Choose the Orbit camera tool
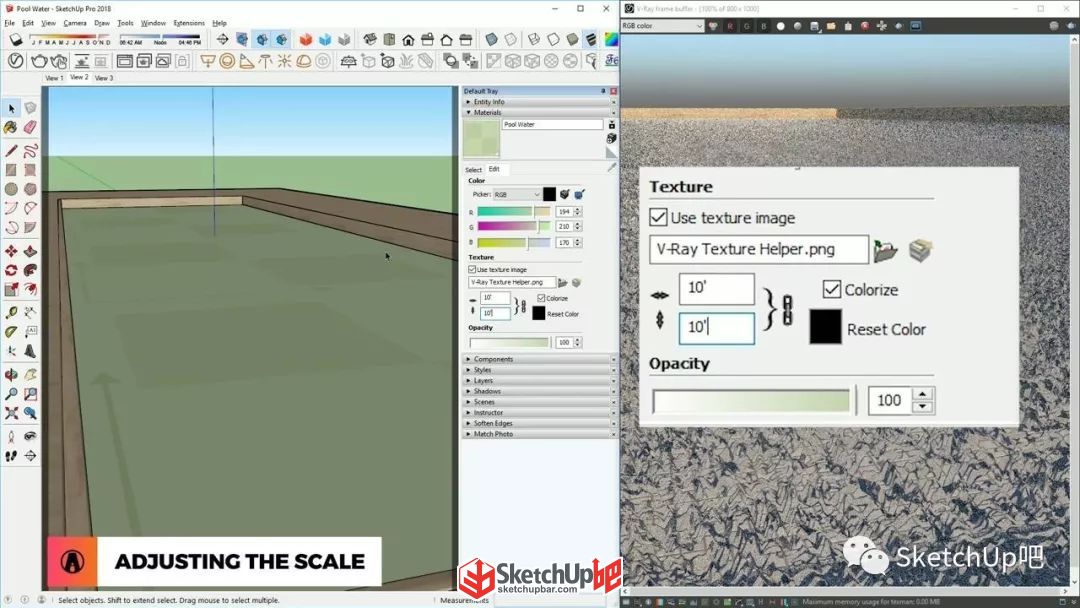1080x608 pixels. tap(11, 375)
